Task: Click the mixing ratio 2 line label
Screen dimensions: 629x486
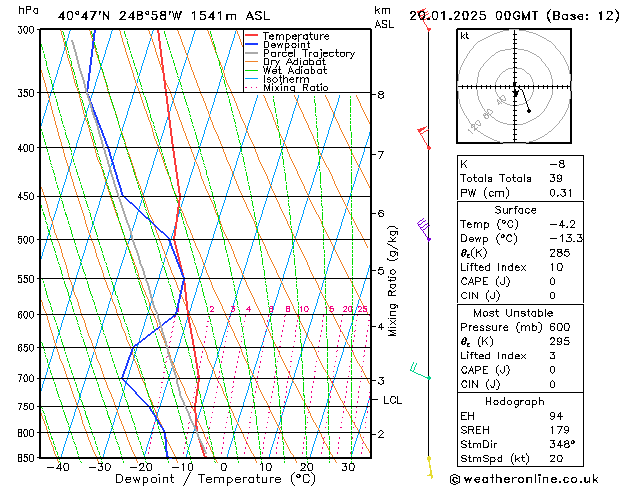Action: (x=212, y=309)
